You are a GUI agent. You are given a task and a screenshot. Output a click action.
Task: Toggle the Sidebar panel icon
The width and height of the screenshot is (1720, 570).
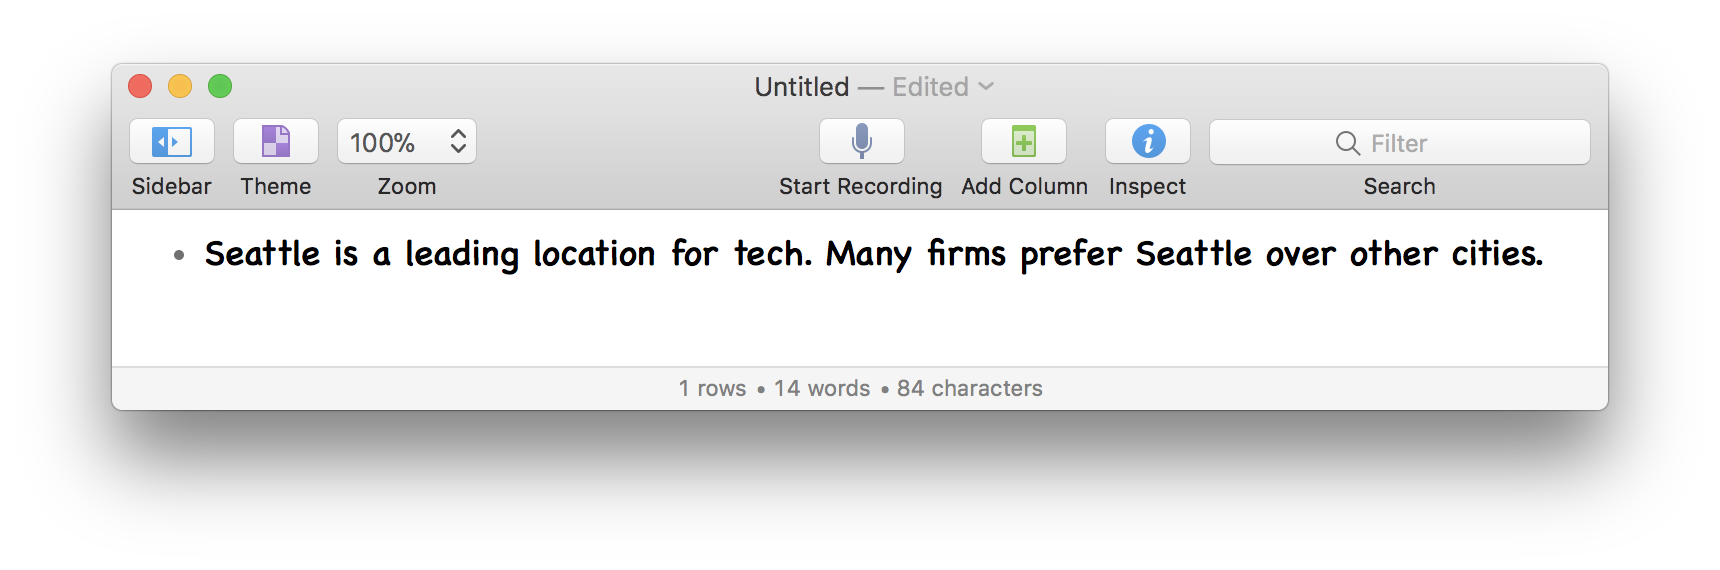[x=172, y=142]
